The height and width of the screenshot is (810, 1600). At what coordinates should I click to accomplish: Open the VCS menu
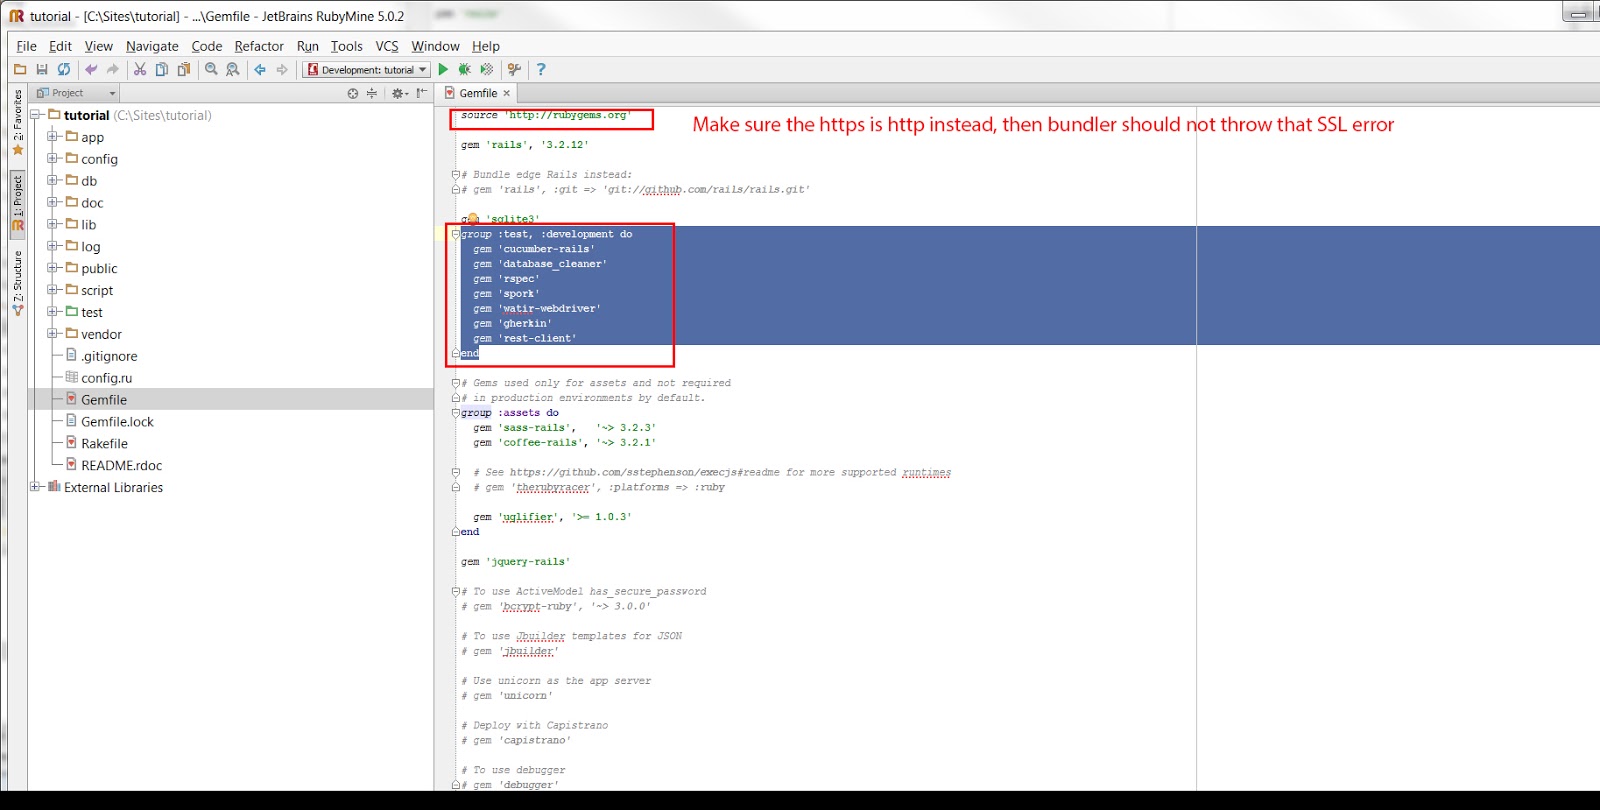387,46
